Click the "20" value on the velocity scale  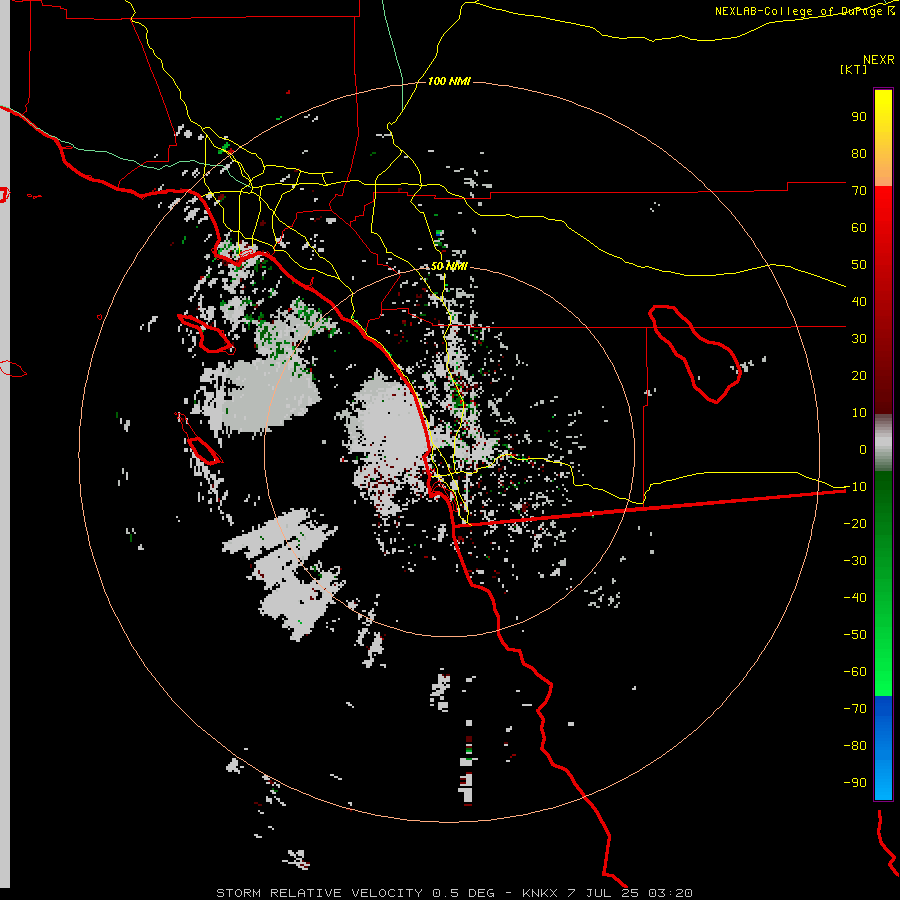[x=859, y=375]
